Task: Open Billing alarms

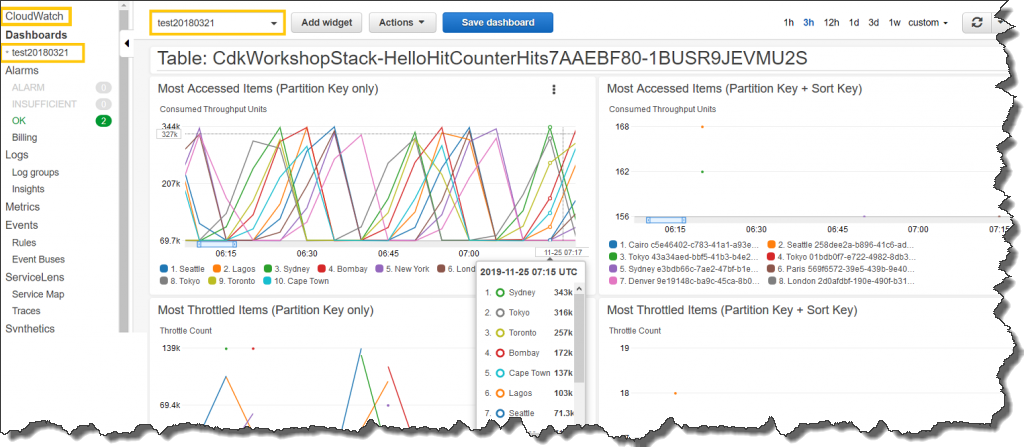Action: point(24,138)
